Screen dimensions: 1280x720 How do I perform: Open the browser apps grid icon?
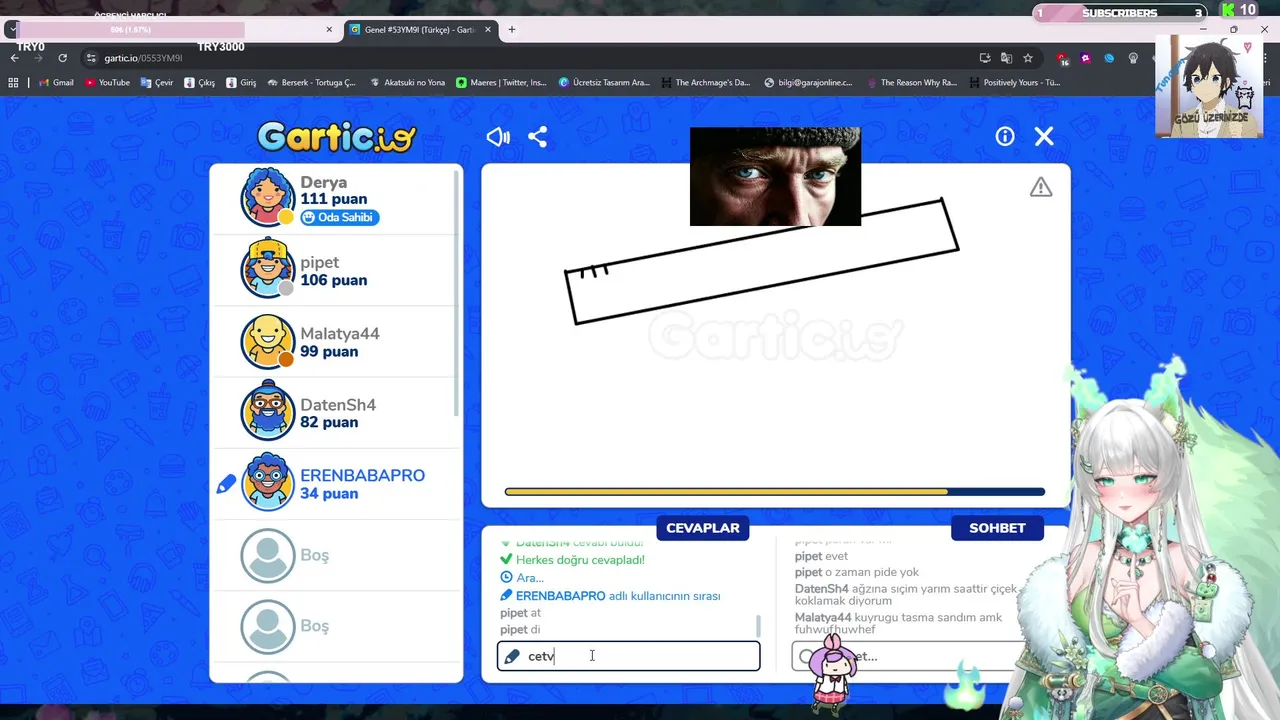(x=14, y=83)
